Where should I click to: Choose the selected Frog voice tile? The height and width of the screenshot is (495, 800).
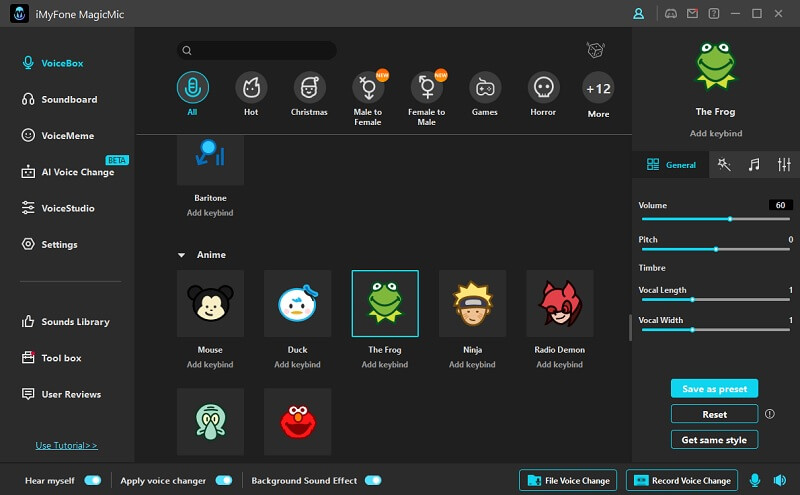point(385,304)
